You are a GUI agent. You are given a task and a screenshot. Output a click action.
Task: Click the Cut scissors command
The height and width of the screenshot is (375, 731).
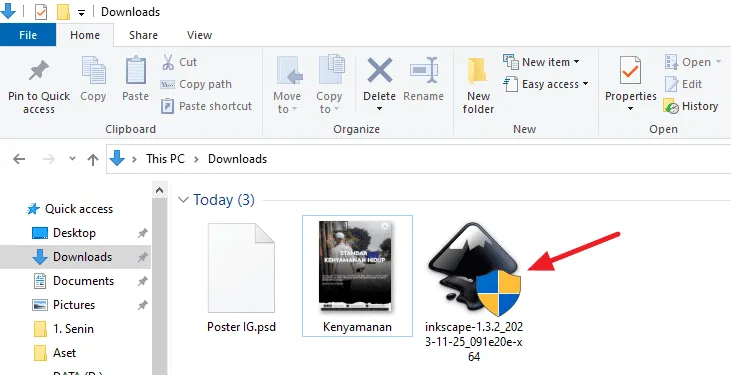(x=180, y=62)
